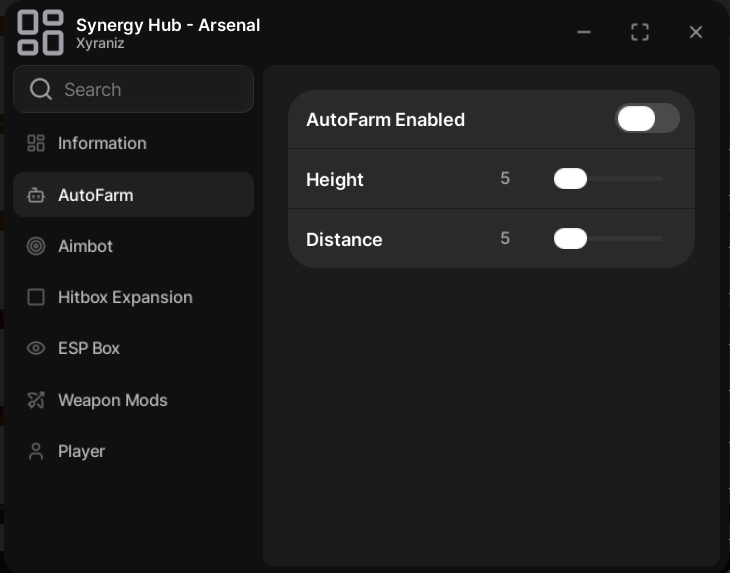Click the Weapon Mods swords icon
Screen dimensions: 730x573
click(36, 400)
